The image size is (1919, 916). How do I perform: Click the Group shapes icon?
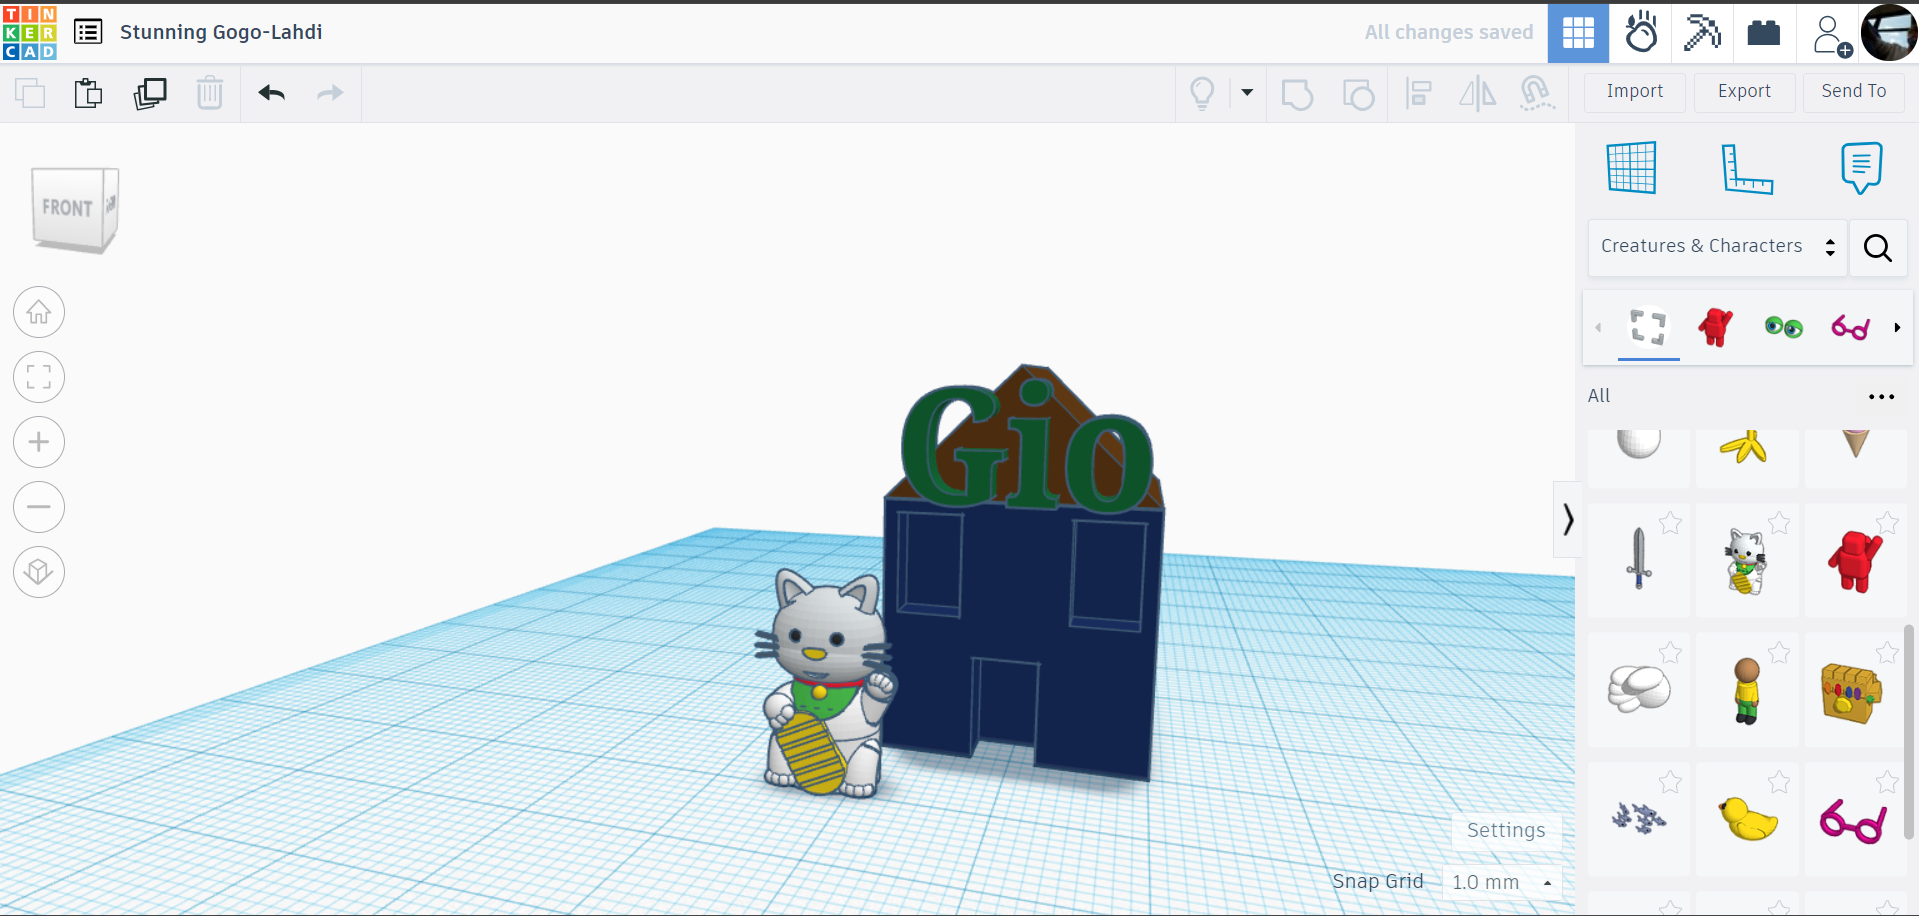click(1297, 94)
